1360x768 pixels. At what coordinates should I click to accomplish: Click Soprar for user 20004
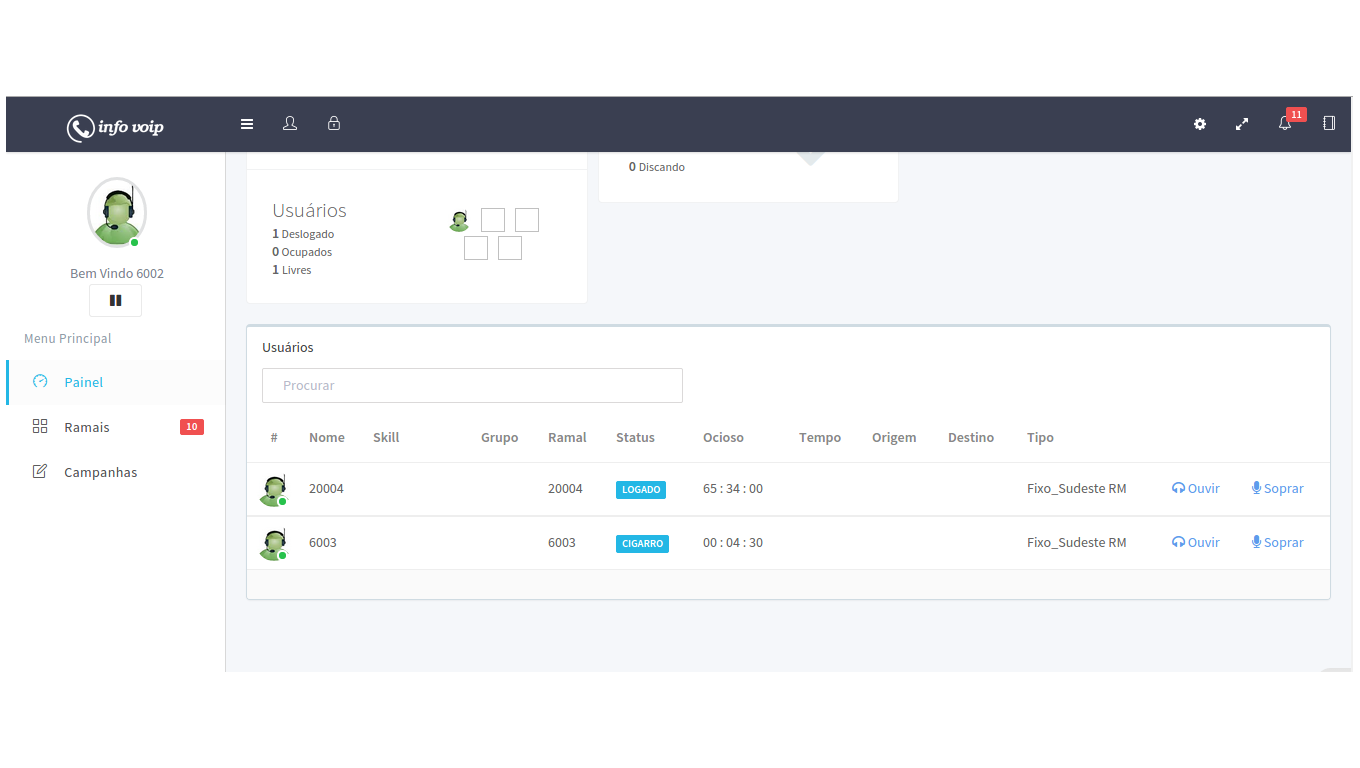click(1277, 489)
